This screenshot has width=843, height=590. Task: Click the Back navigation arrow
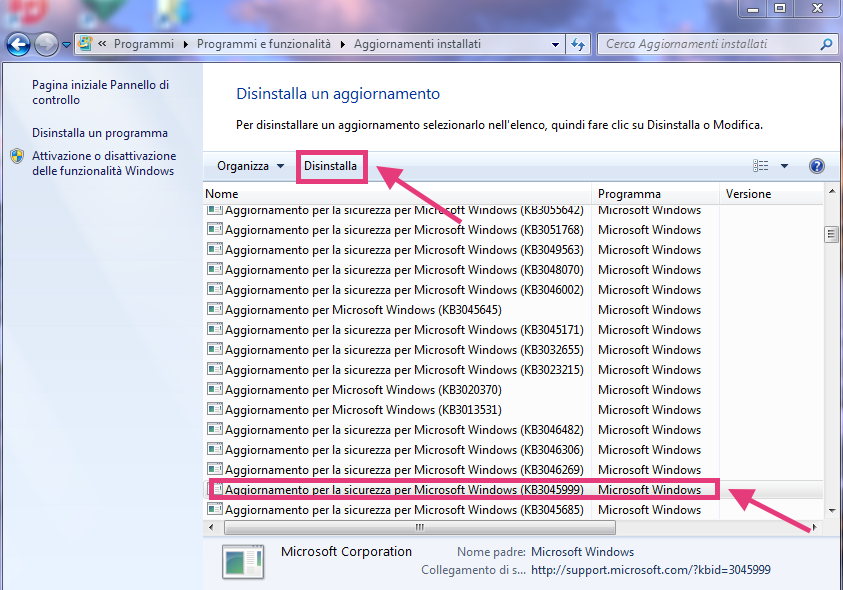[x=18, y=44]
